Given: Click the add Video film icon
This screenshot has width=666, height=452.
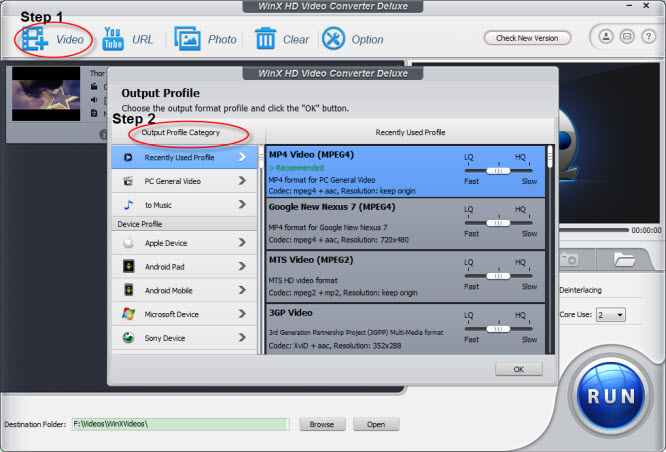Looking at the screenshot, I should pyautogui.click(x=35, y=39).
